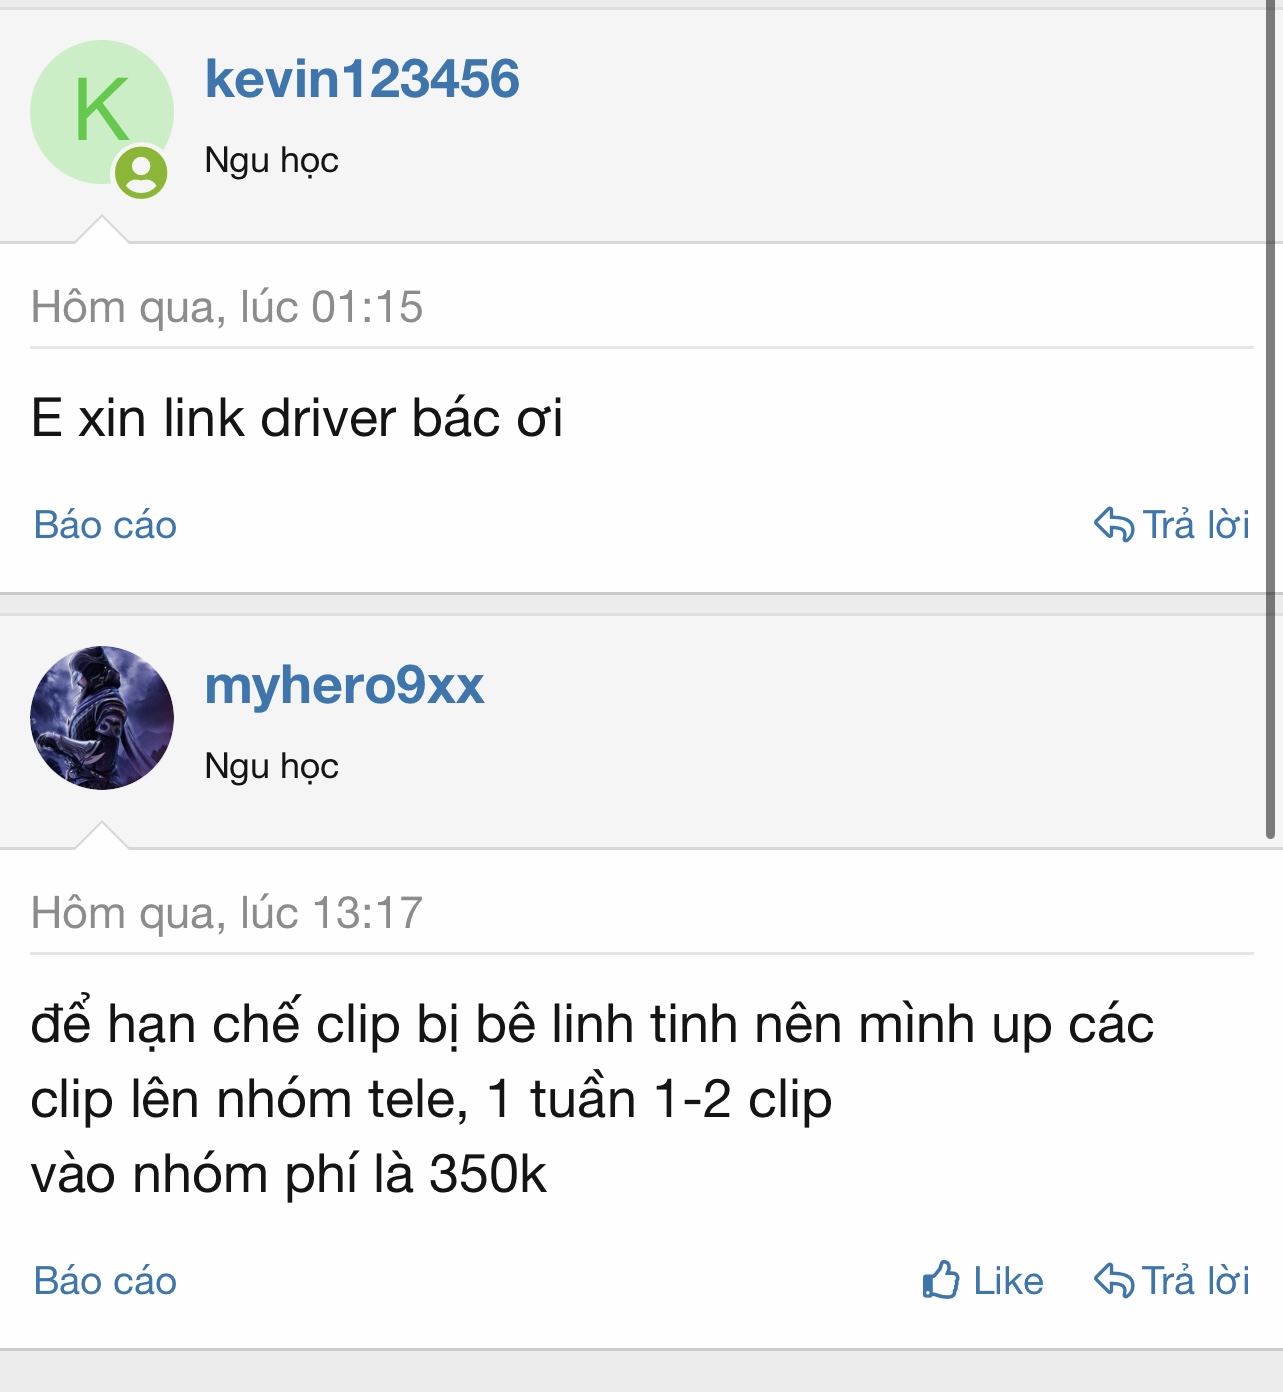
Task: Open myhero9xx's warrior avatar image
Action: click(x=101, y=718)
